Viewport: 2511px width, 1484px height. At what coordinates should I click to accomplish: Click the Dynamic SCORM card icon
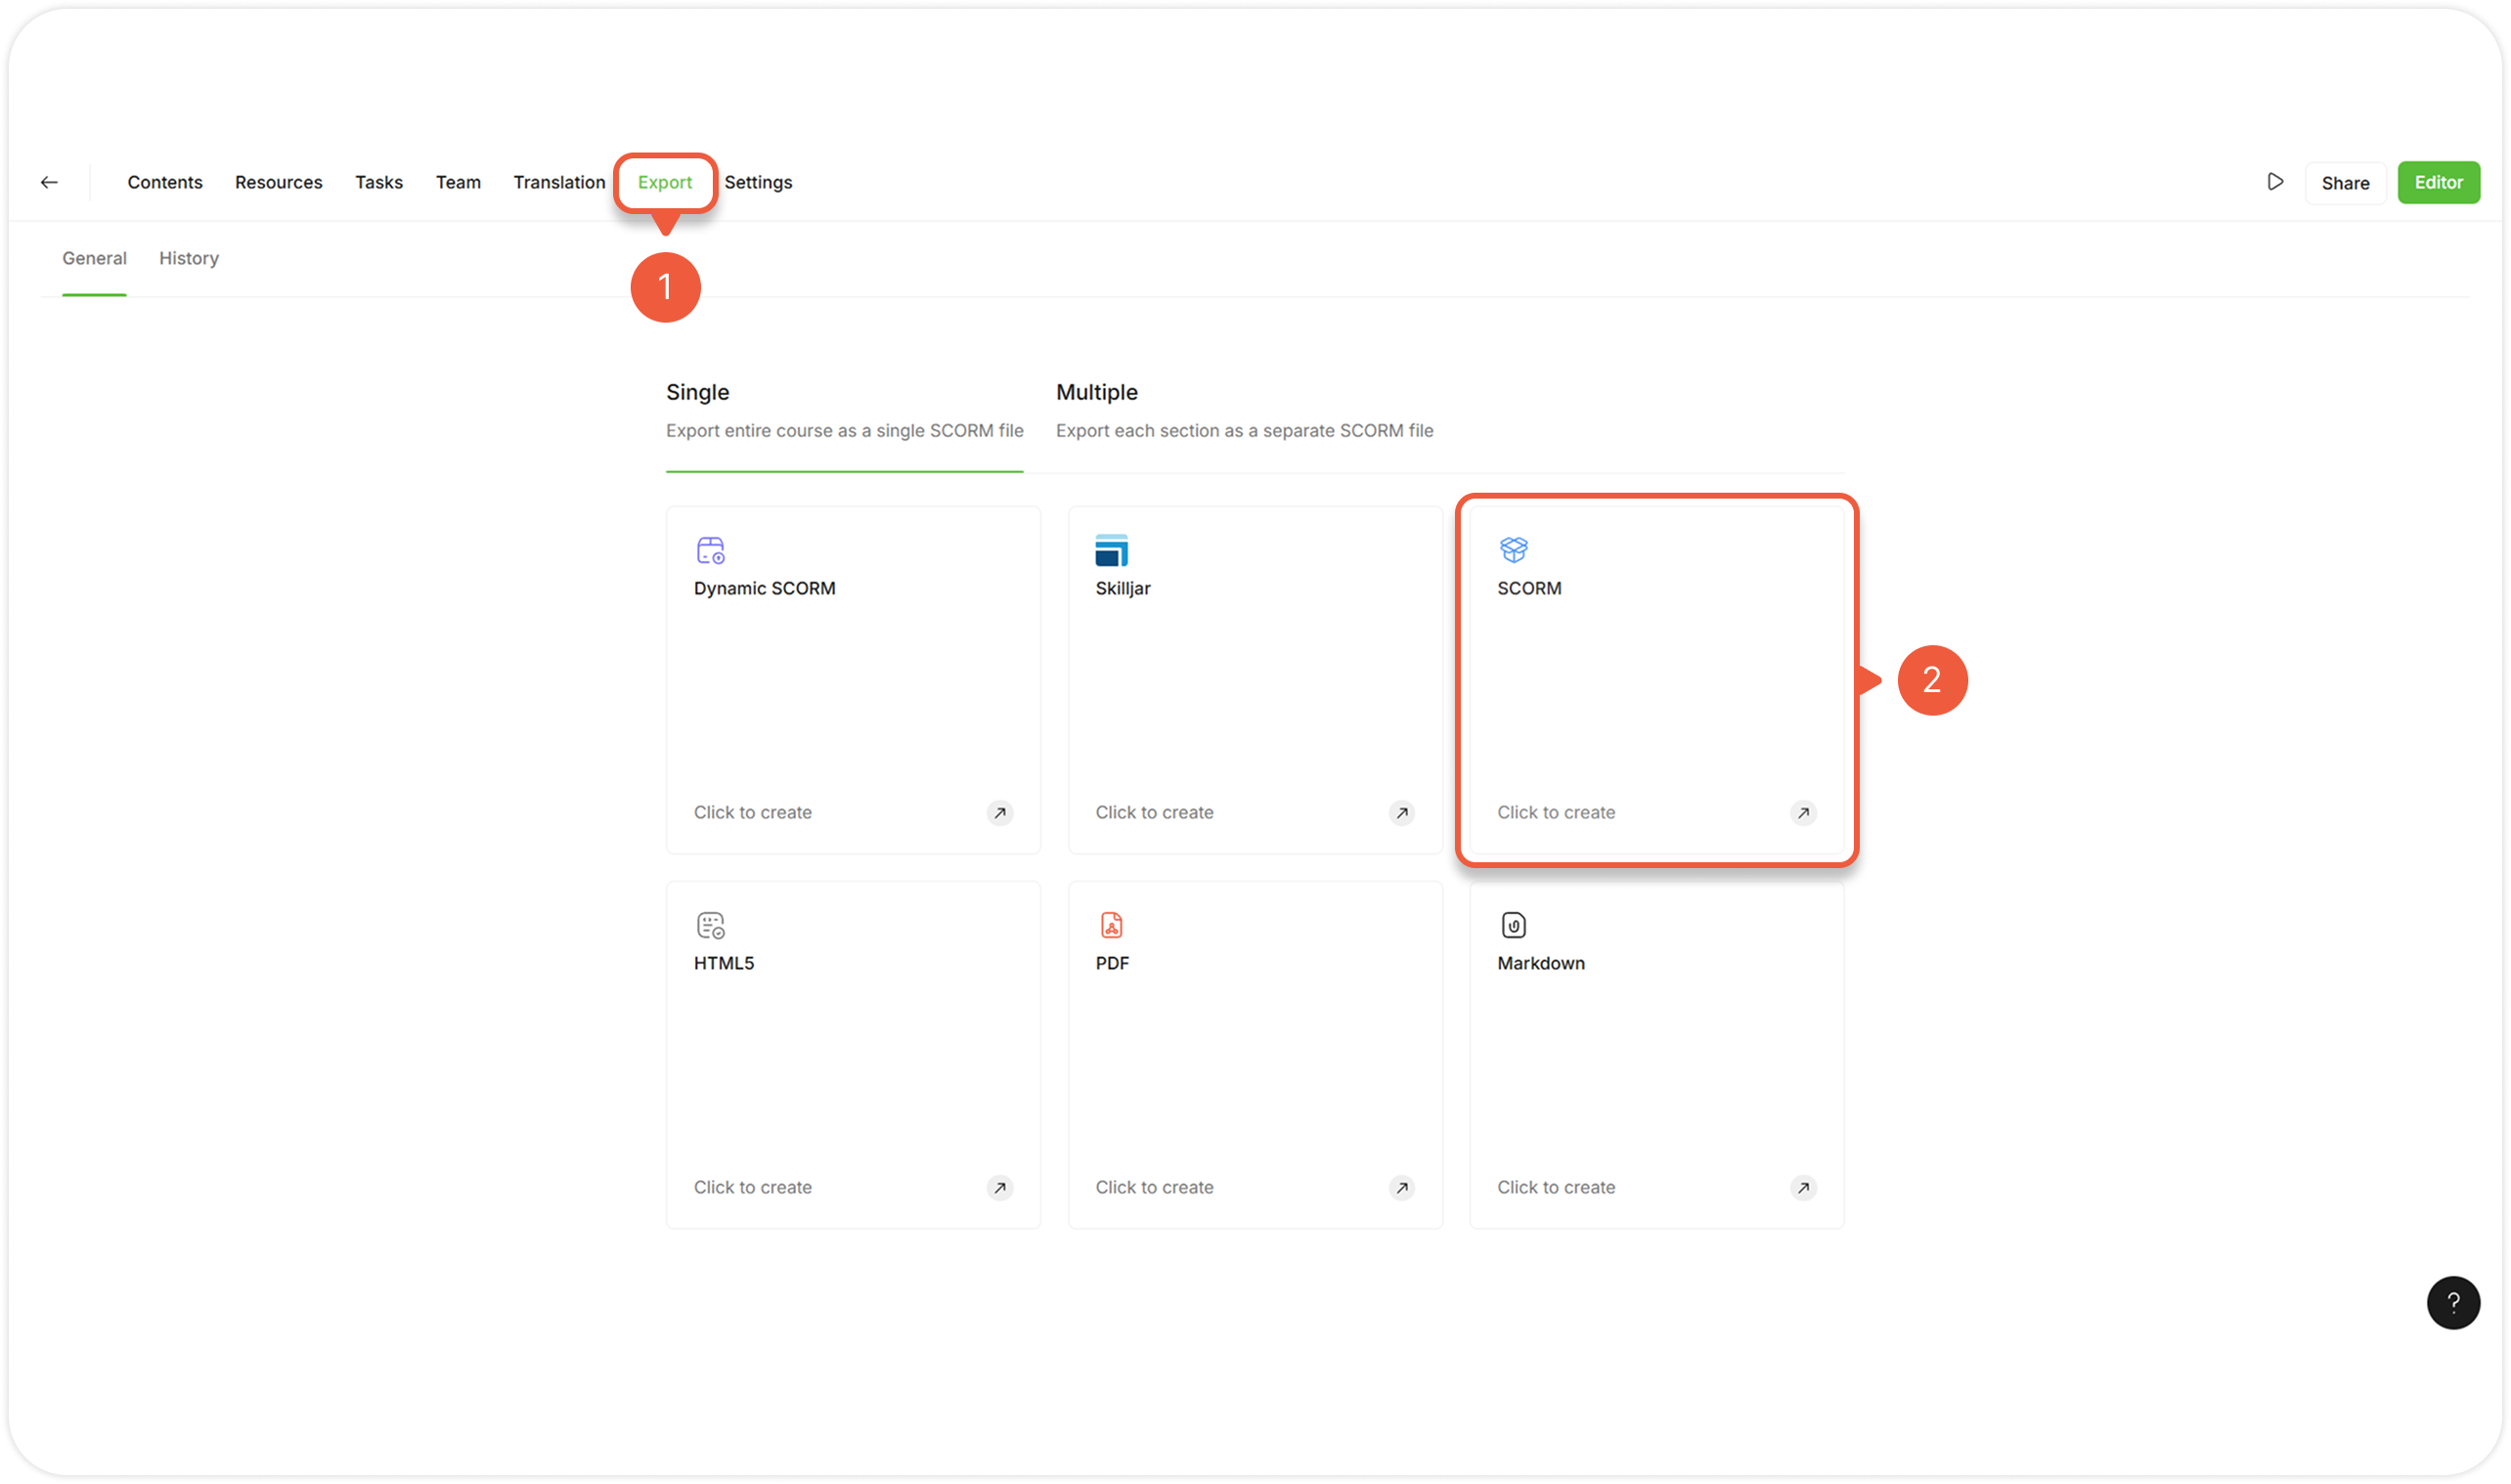click(x=710, y=550)
